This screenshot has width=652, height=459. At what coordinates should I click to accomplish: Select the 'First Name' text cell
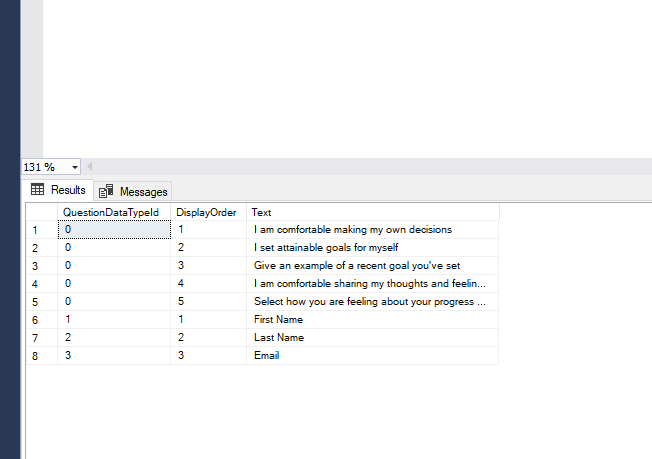coord(373,320)
